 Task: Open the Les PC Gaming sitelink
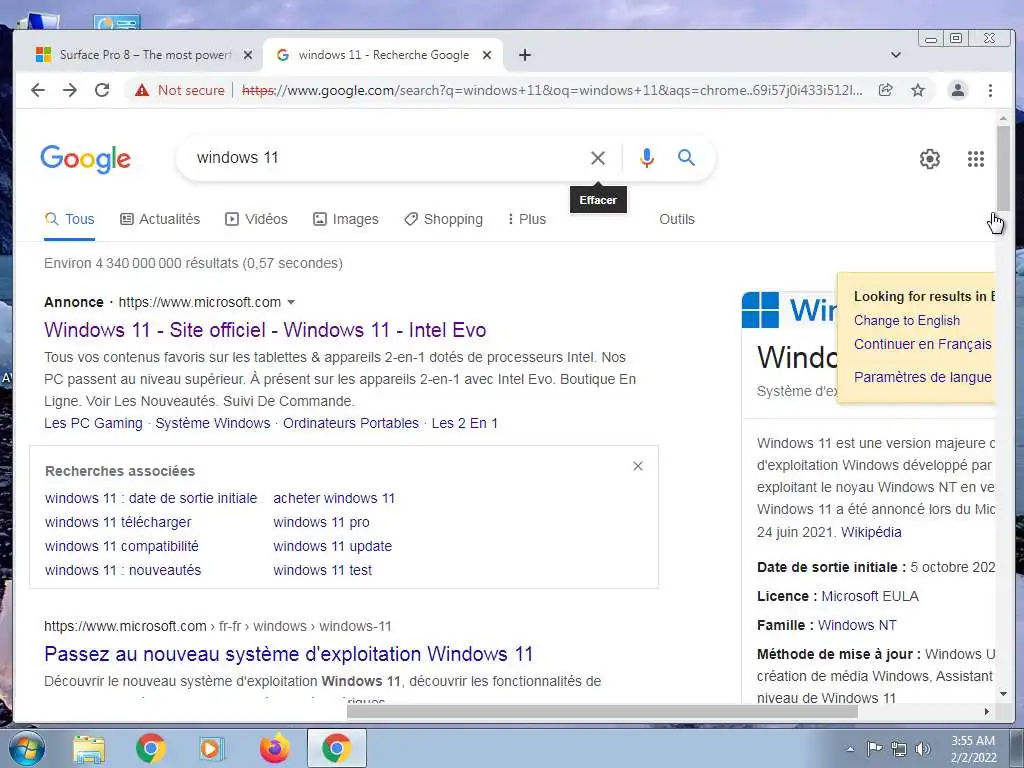pos(93,423)
